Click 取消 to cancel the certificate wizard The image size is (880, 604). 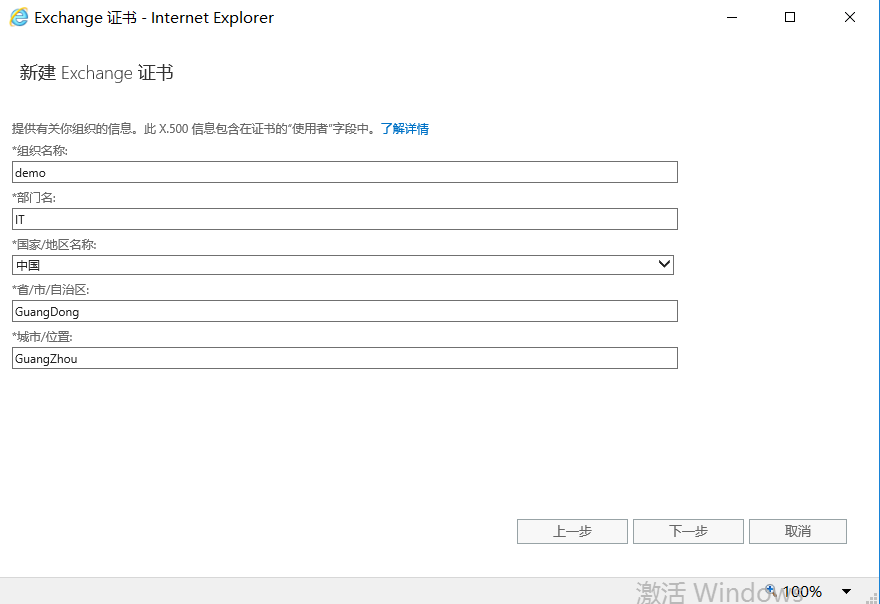click(797, 531)
